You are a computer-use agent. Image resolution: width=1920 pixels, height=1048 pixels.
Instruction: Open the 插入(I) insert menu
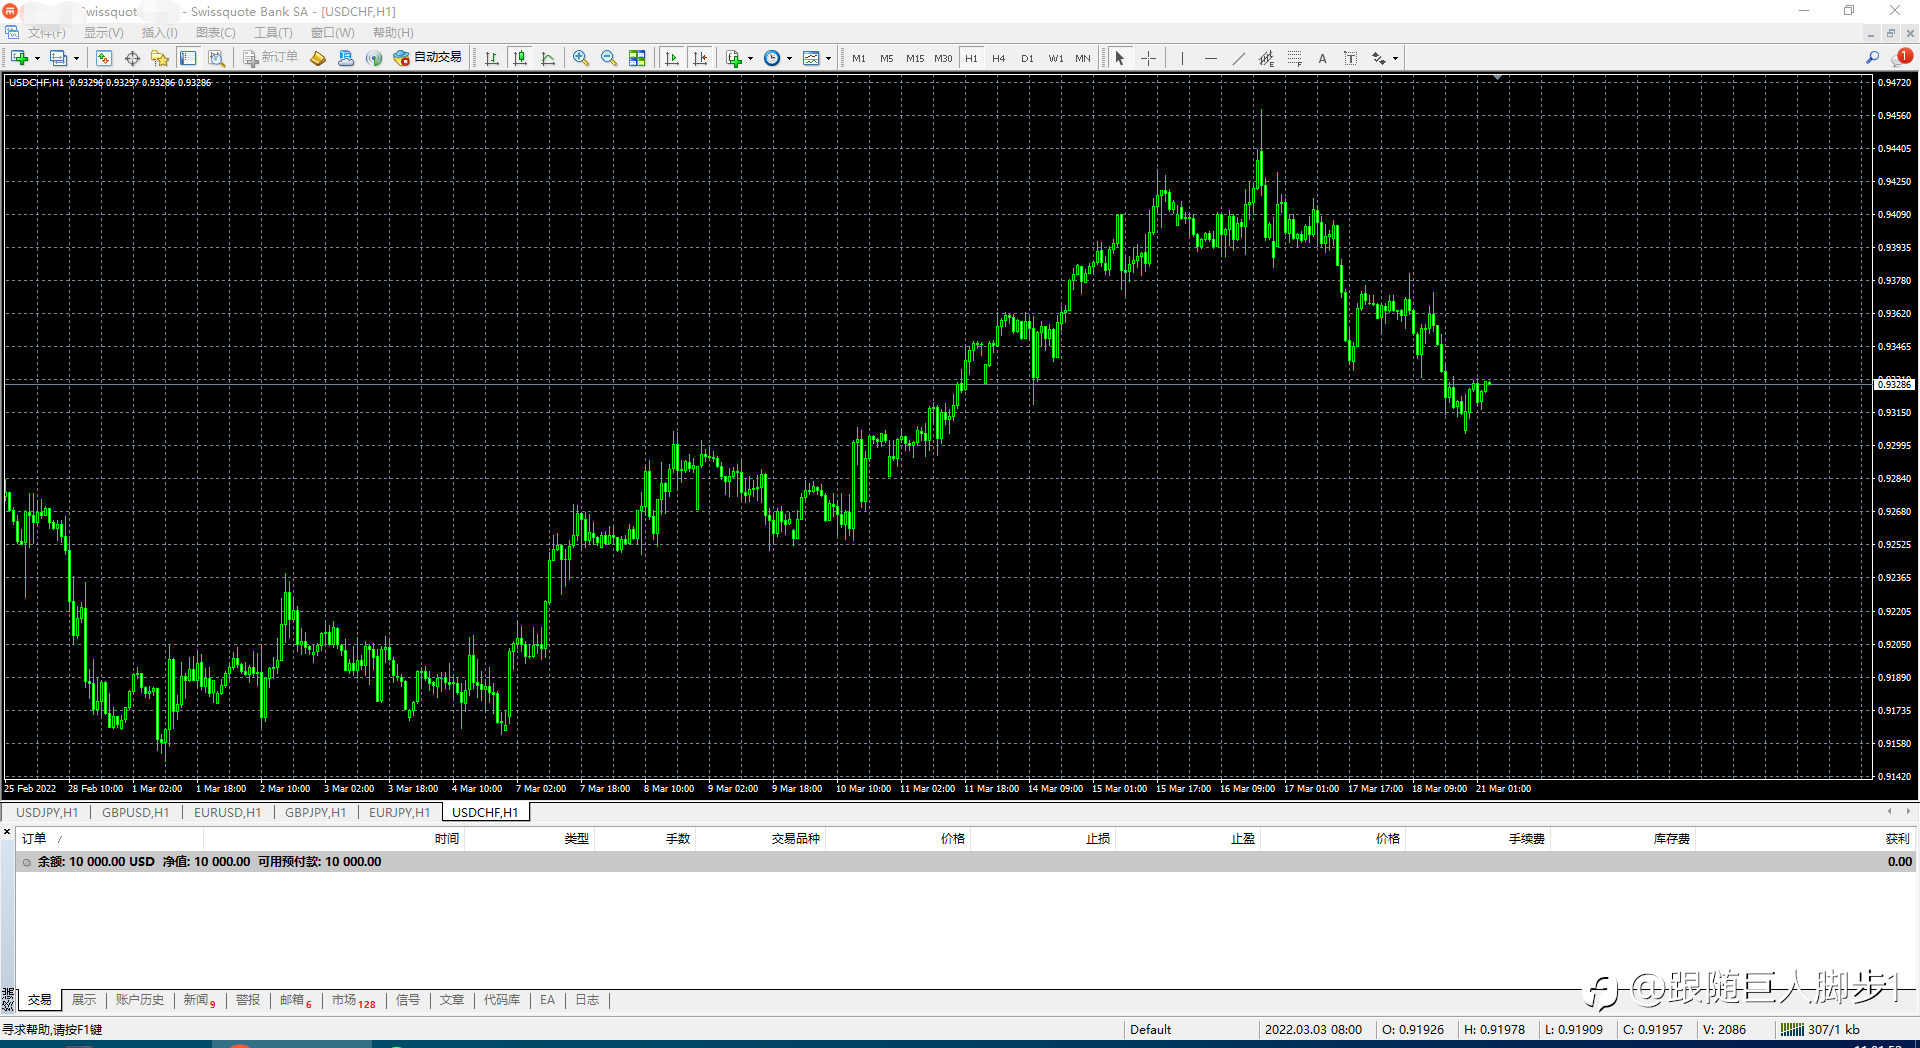(160, 33)
